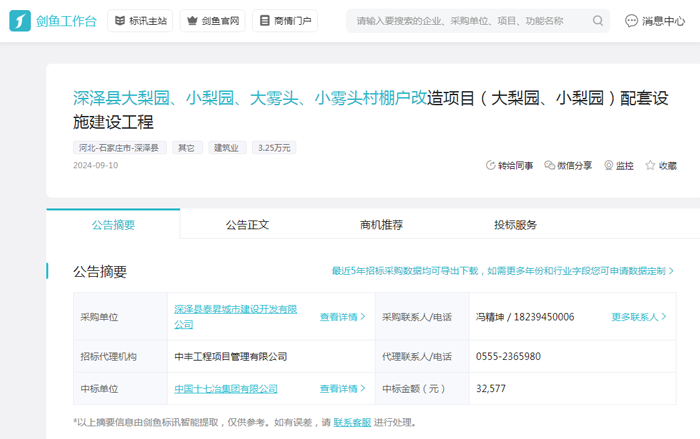Switch to the 商机推荐 tab
Image resolution: width=700 pixels, height=439 pixels.
(381, 225)
